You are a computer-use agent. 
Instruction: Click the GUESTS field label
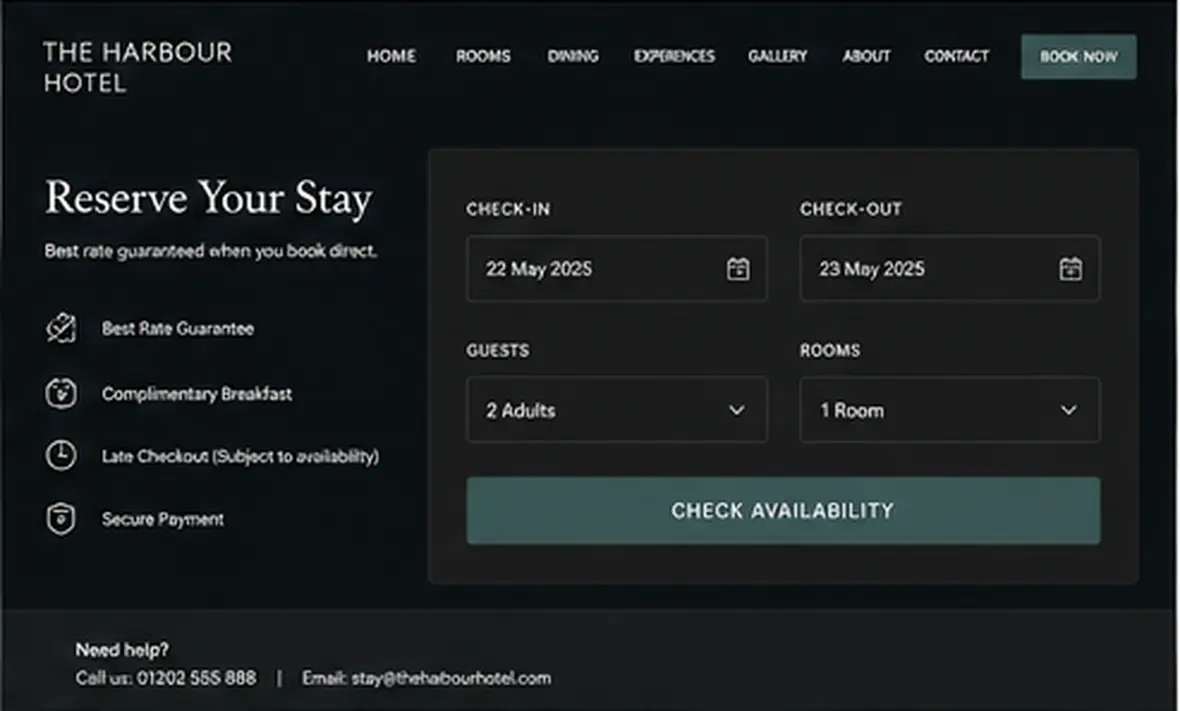(497, 351)
